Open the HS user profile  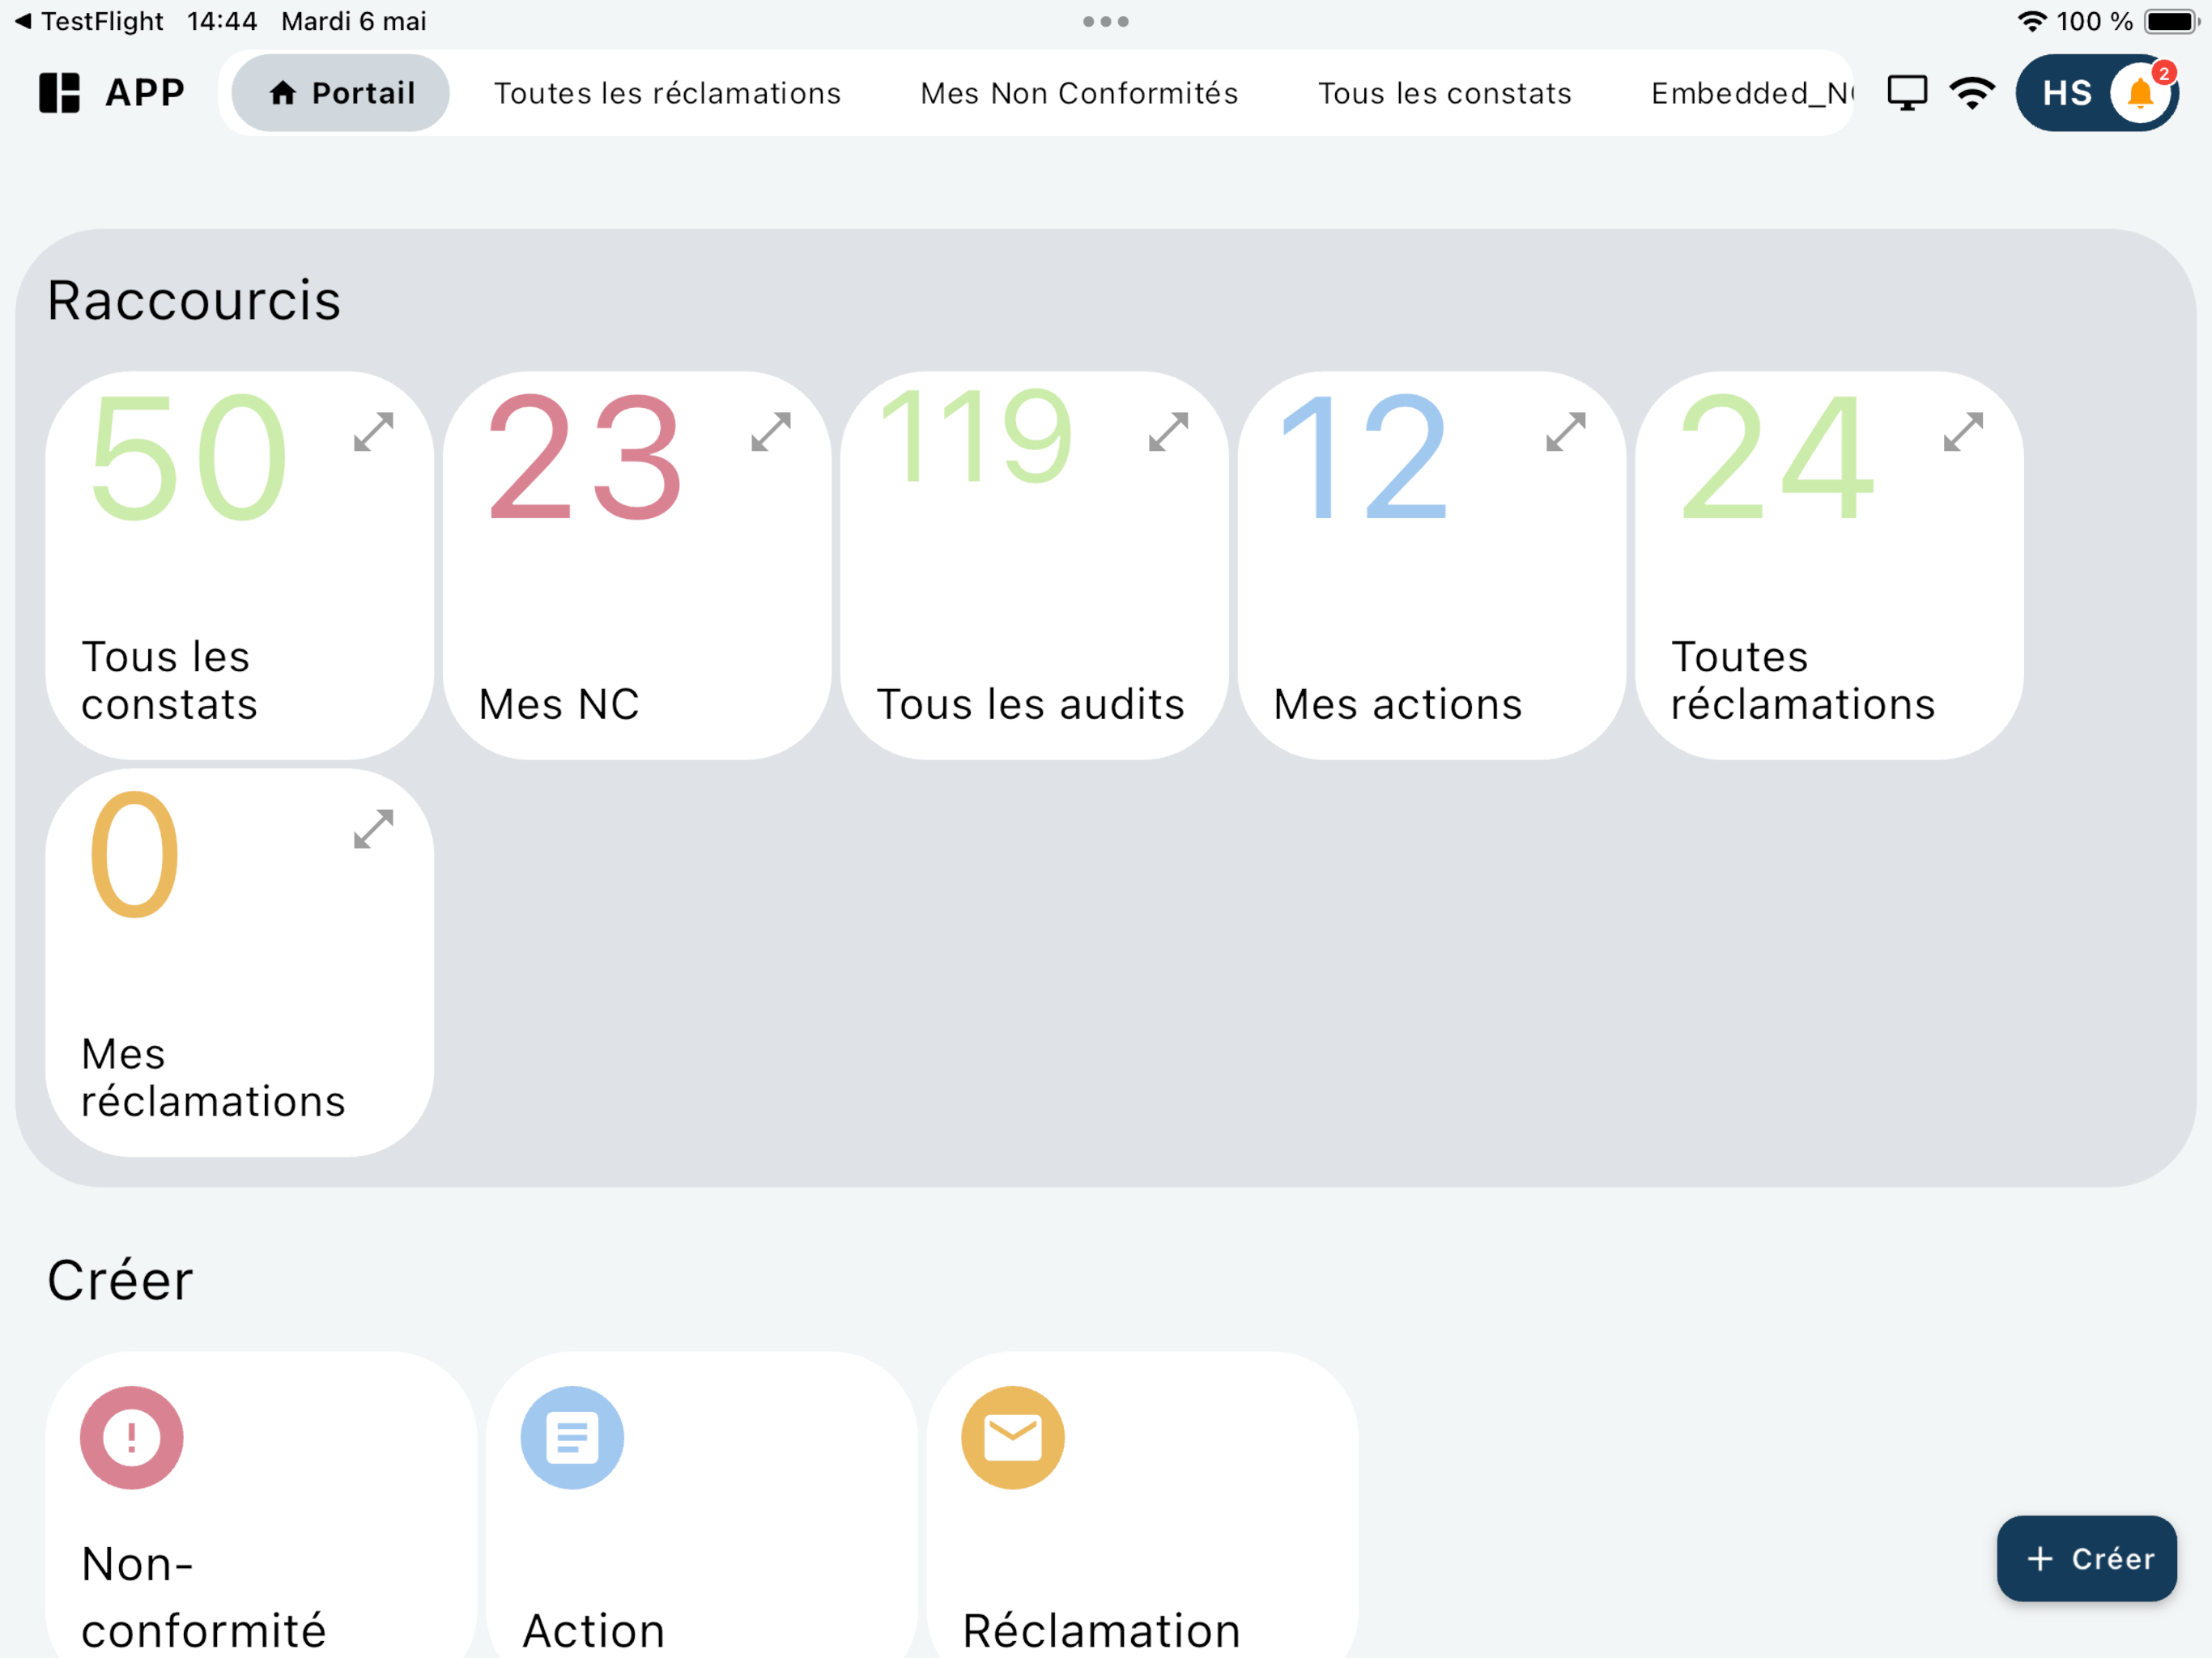coord(2066,93)
